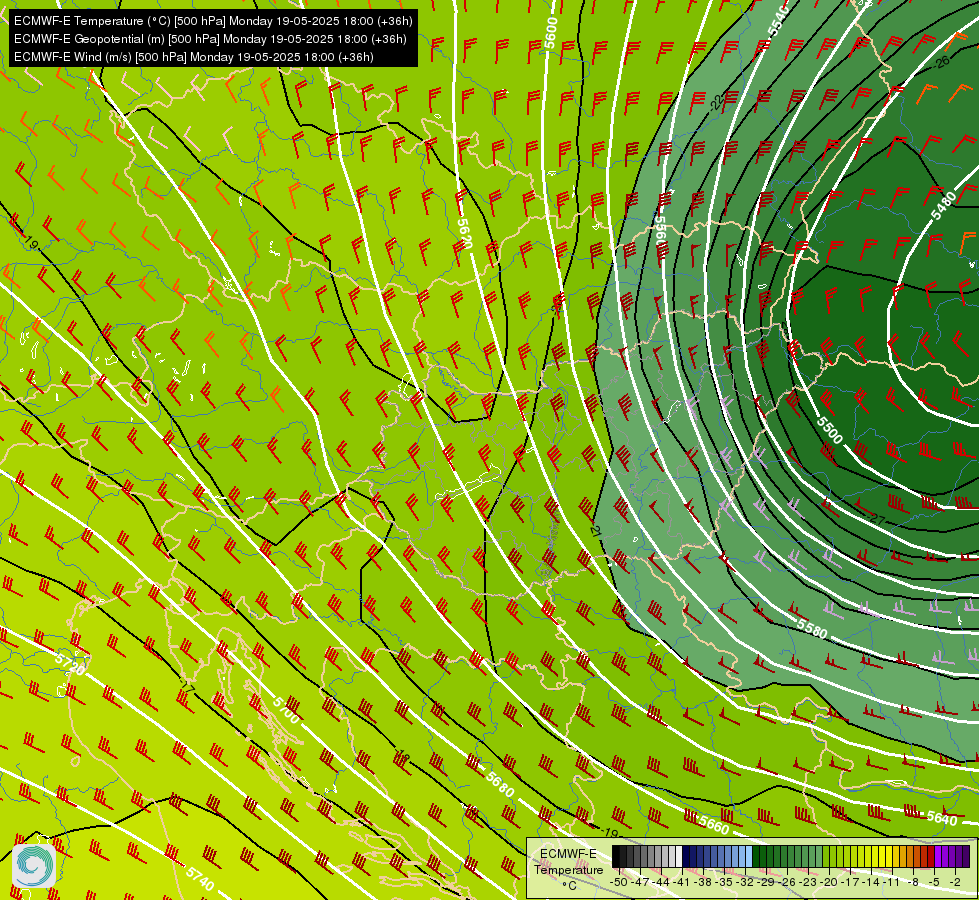
Task: Click the -29 value on the temperature legend
Action: pyautogui.click(x=766, y=882)
